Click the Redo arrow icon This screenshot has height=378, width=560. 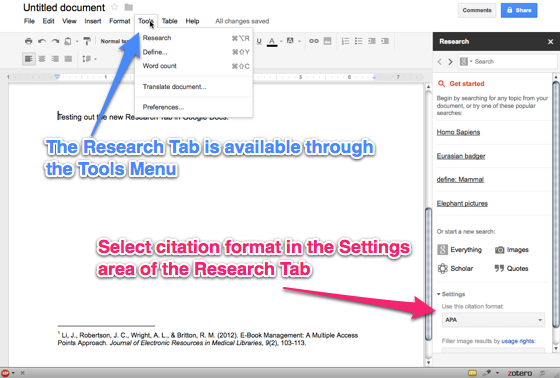(55, 41)
